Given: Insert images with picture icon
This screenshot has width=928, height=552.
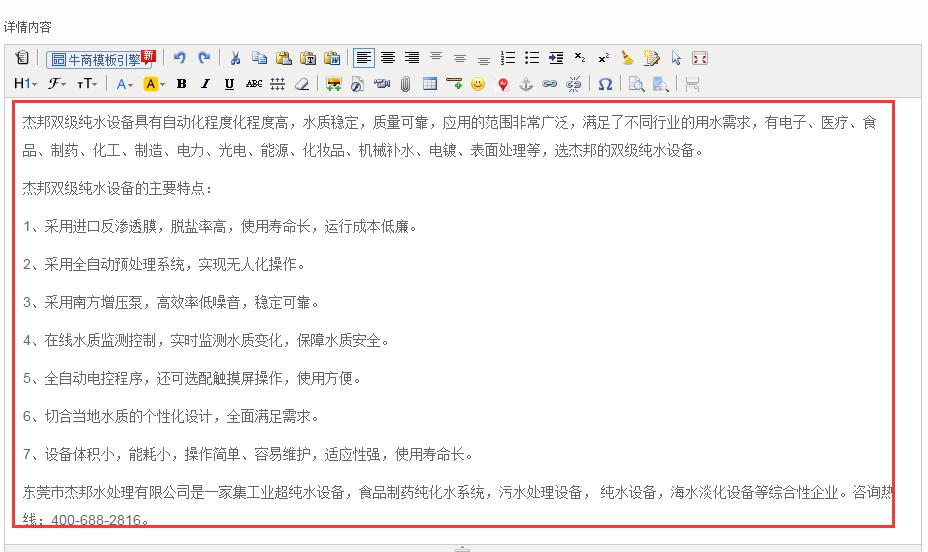Looking at the screenshot, I should [333, 84].
